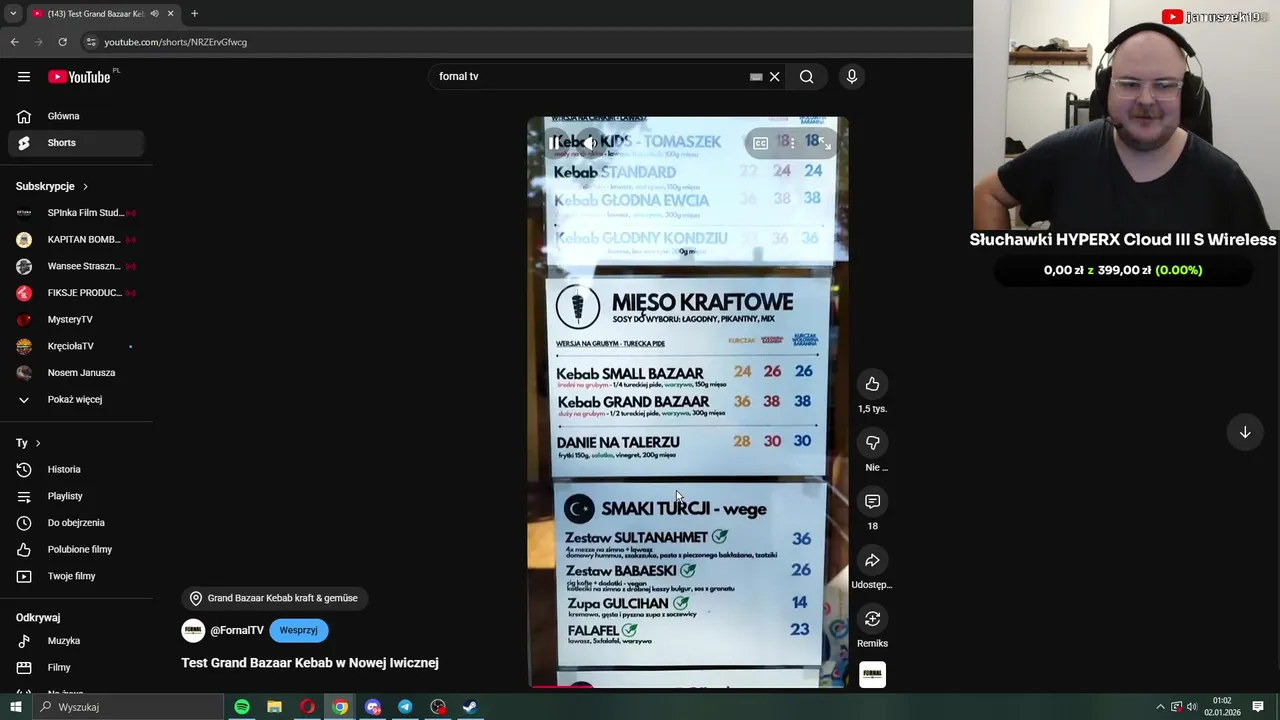Open the Windows notification center icon
The image size is (1280, 720).
pos(1258,707)
